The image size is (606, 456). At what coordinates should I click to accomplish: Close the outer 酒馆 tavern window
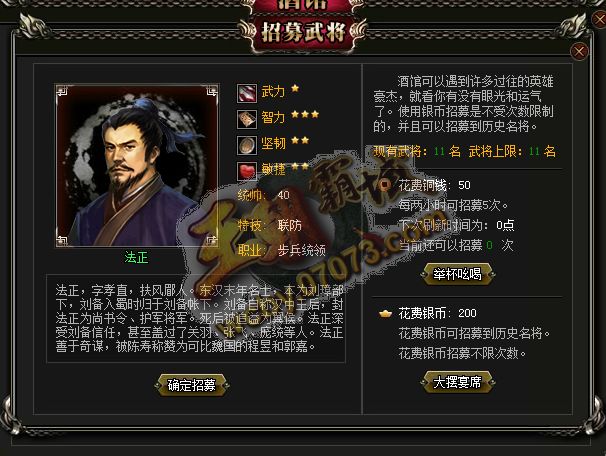pyautogui.click(x=599, y=18)
